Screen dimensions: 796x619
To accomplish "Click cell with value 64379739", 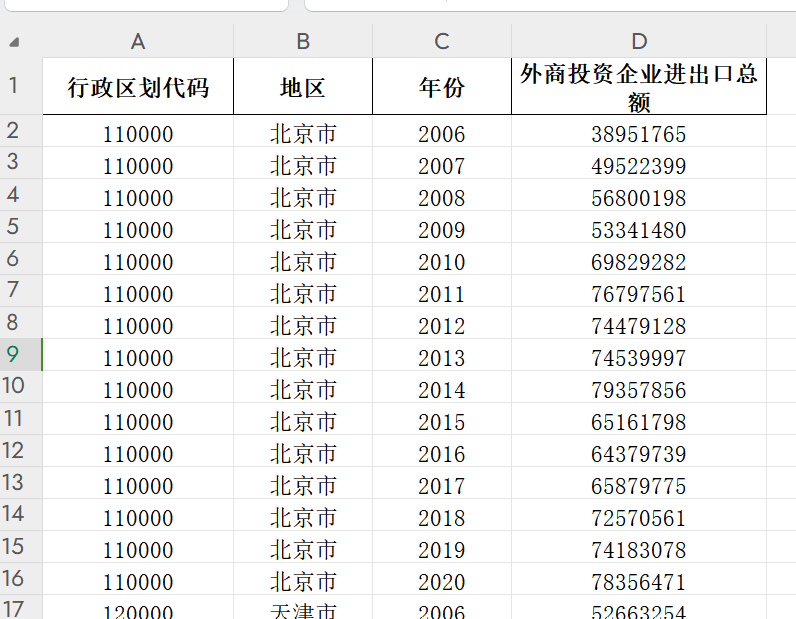I will pos(639,451).
